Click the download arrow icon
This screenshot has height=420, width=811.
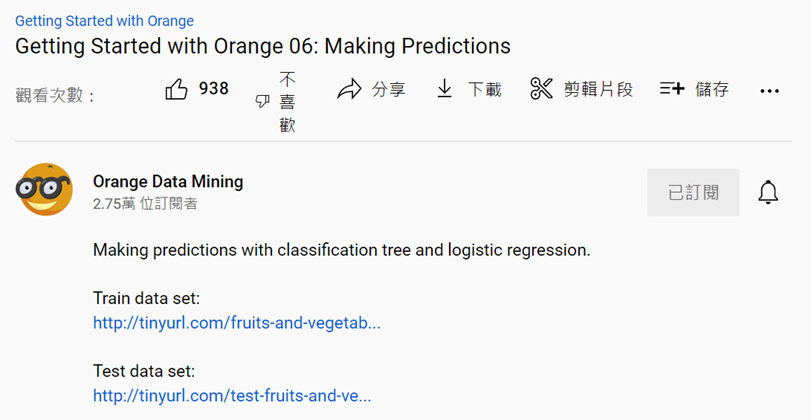point(445,90)
